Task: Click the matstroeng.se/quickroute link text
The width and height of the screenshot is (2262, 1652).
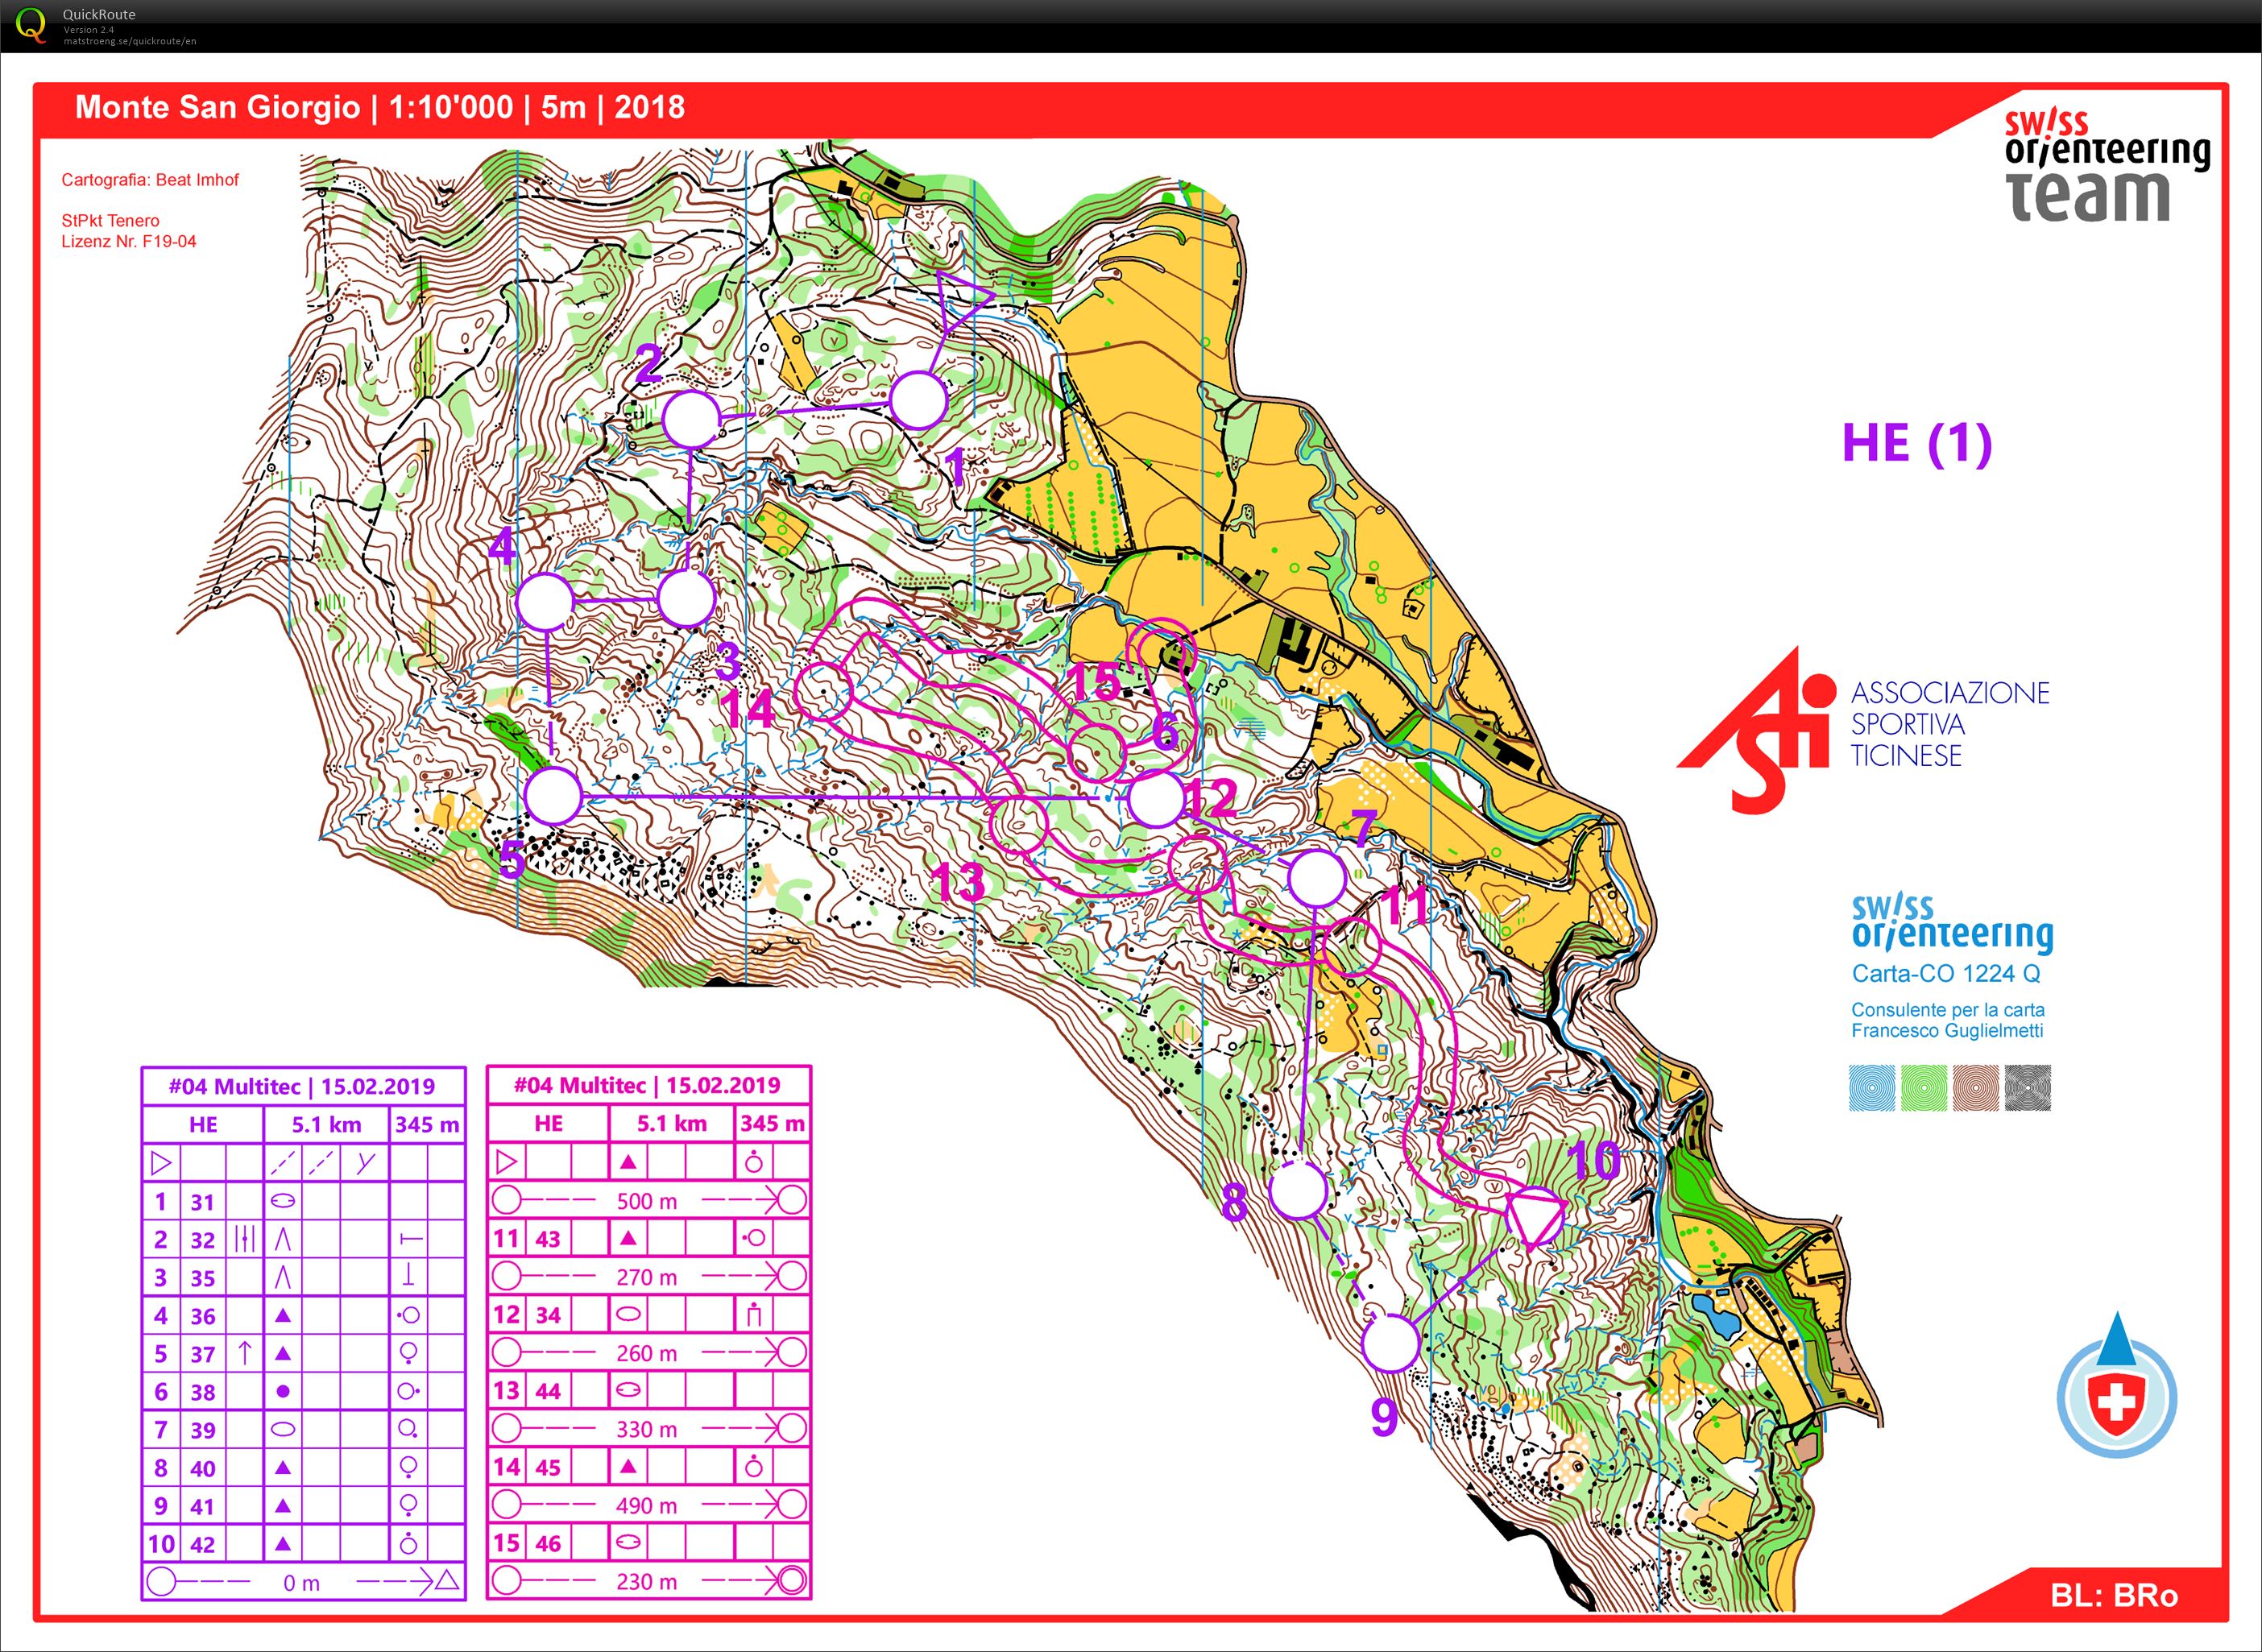Action: 130,41
